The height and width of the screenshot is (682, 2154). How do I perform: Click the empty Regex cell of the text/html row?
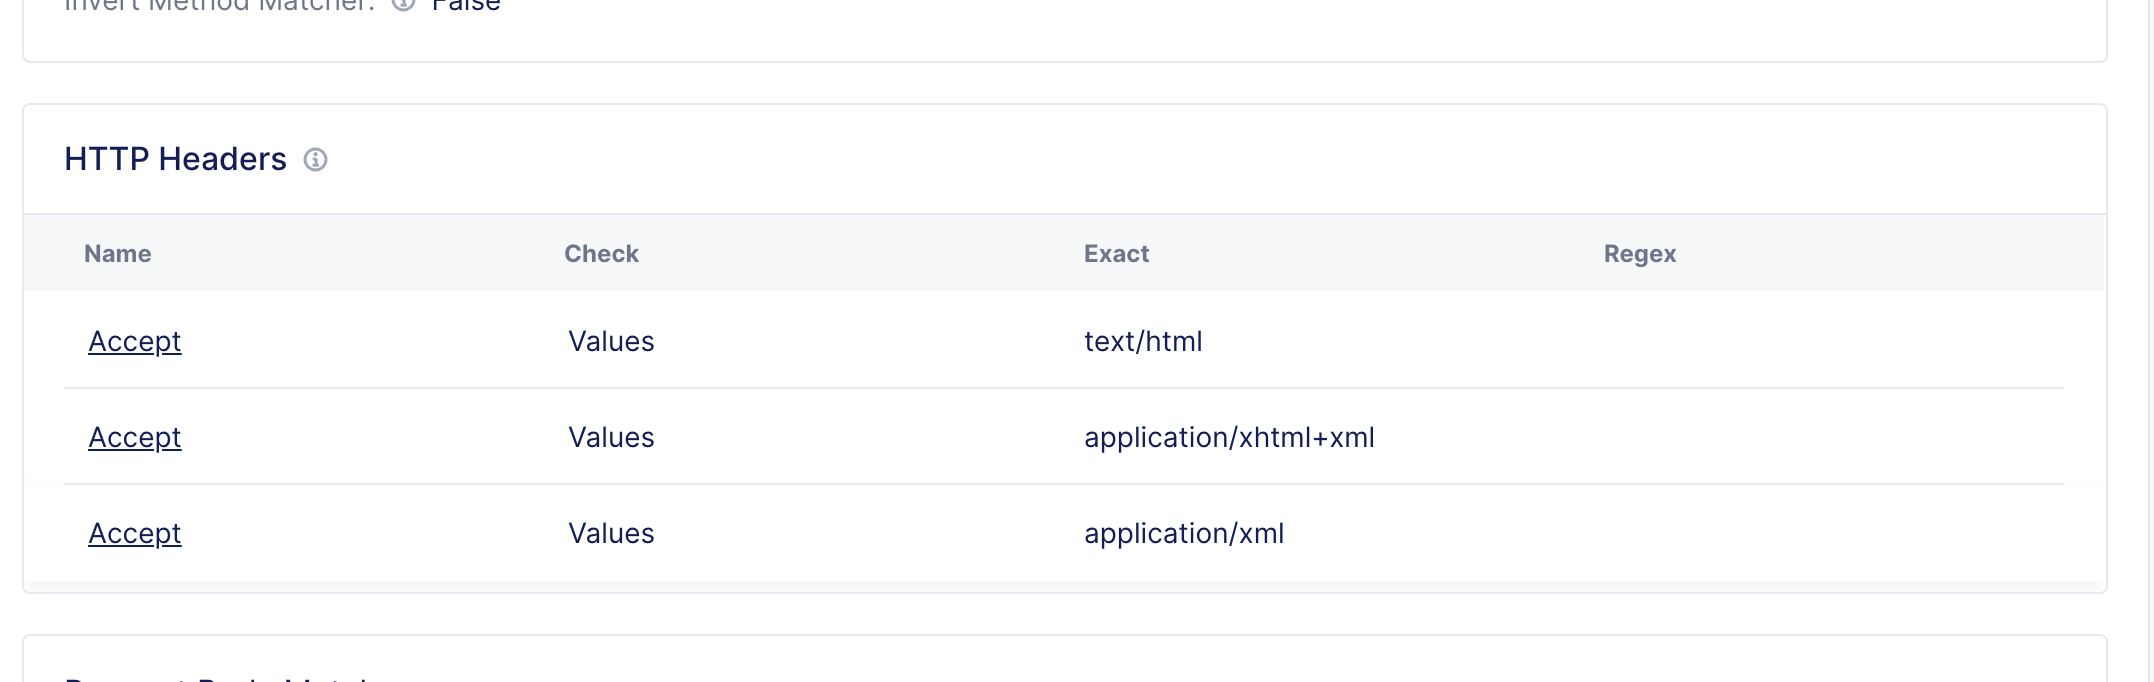click(1700, 341)
